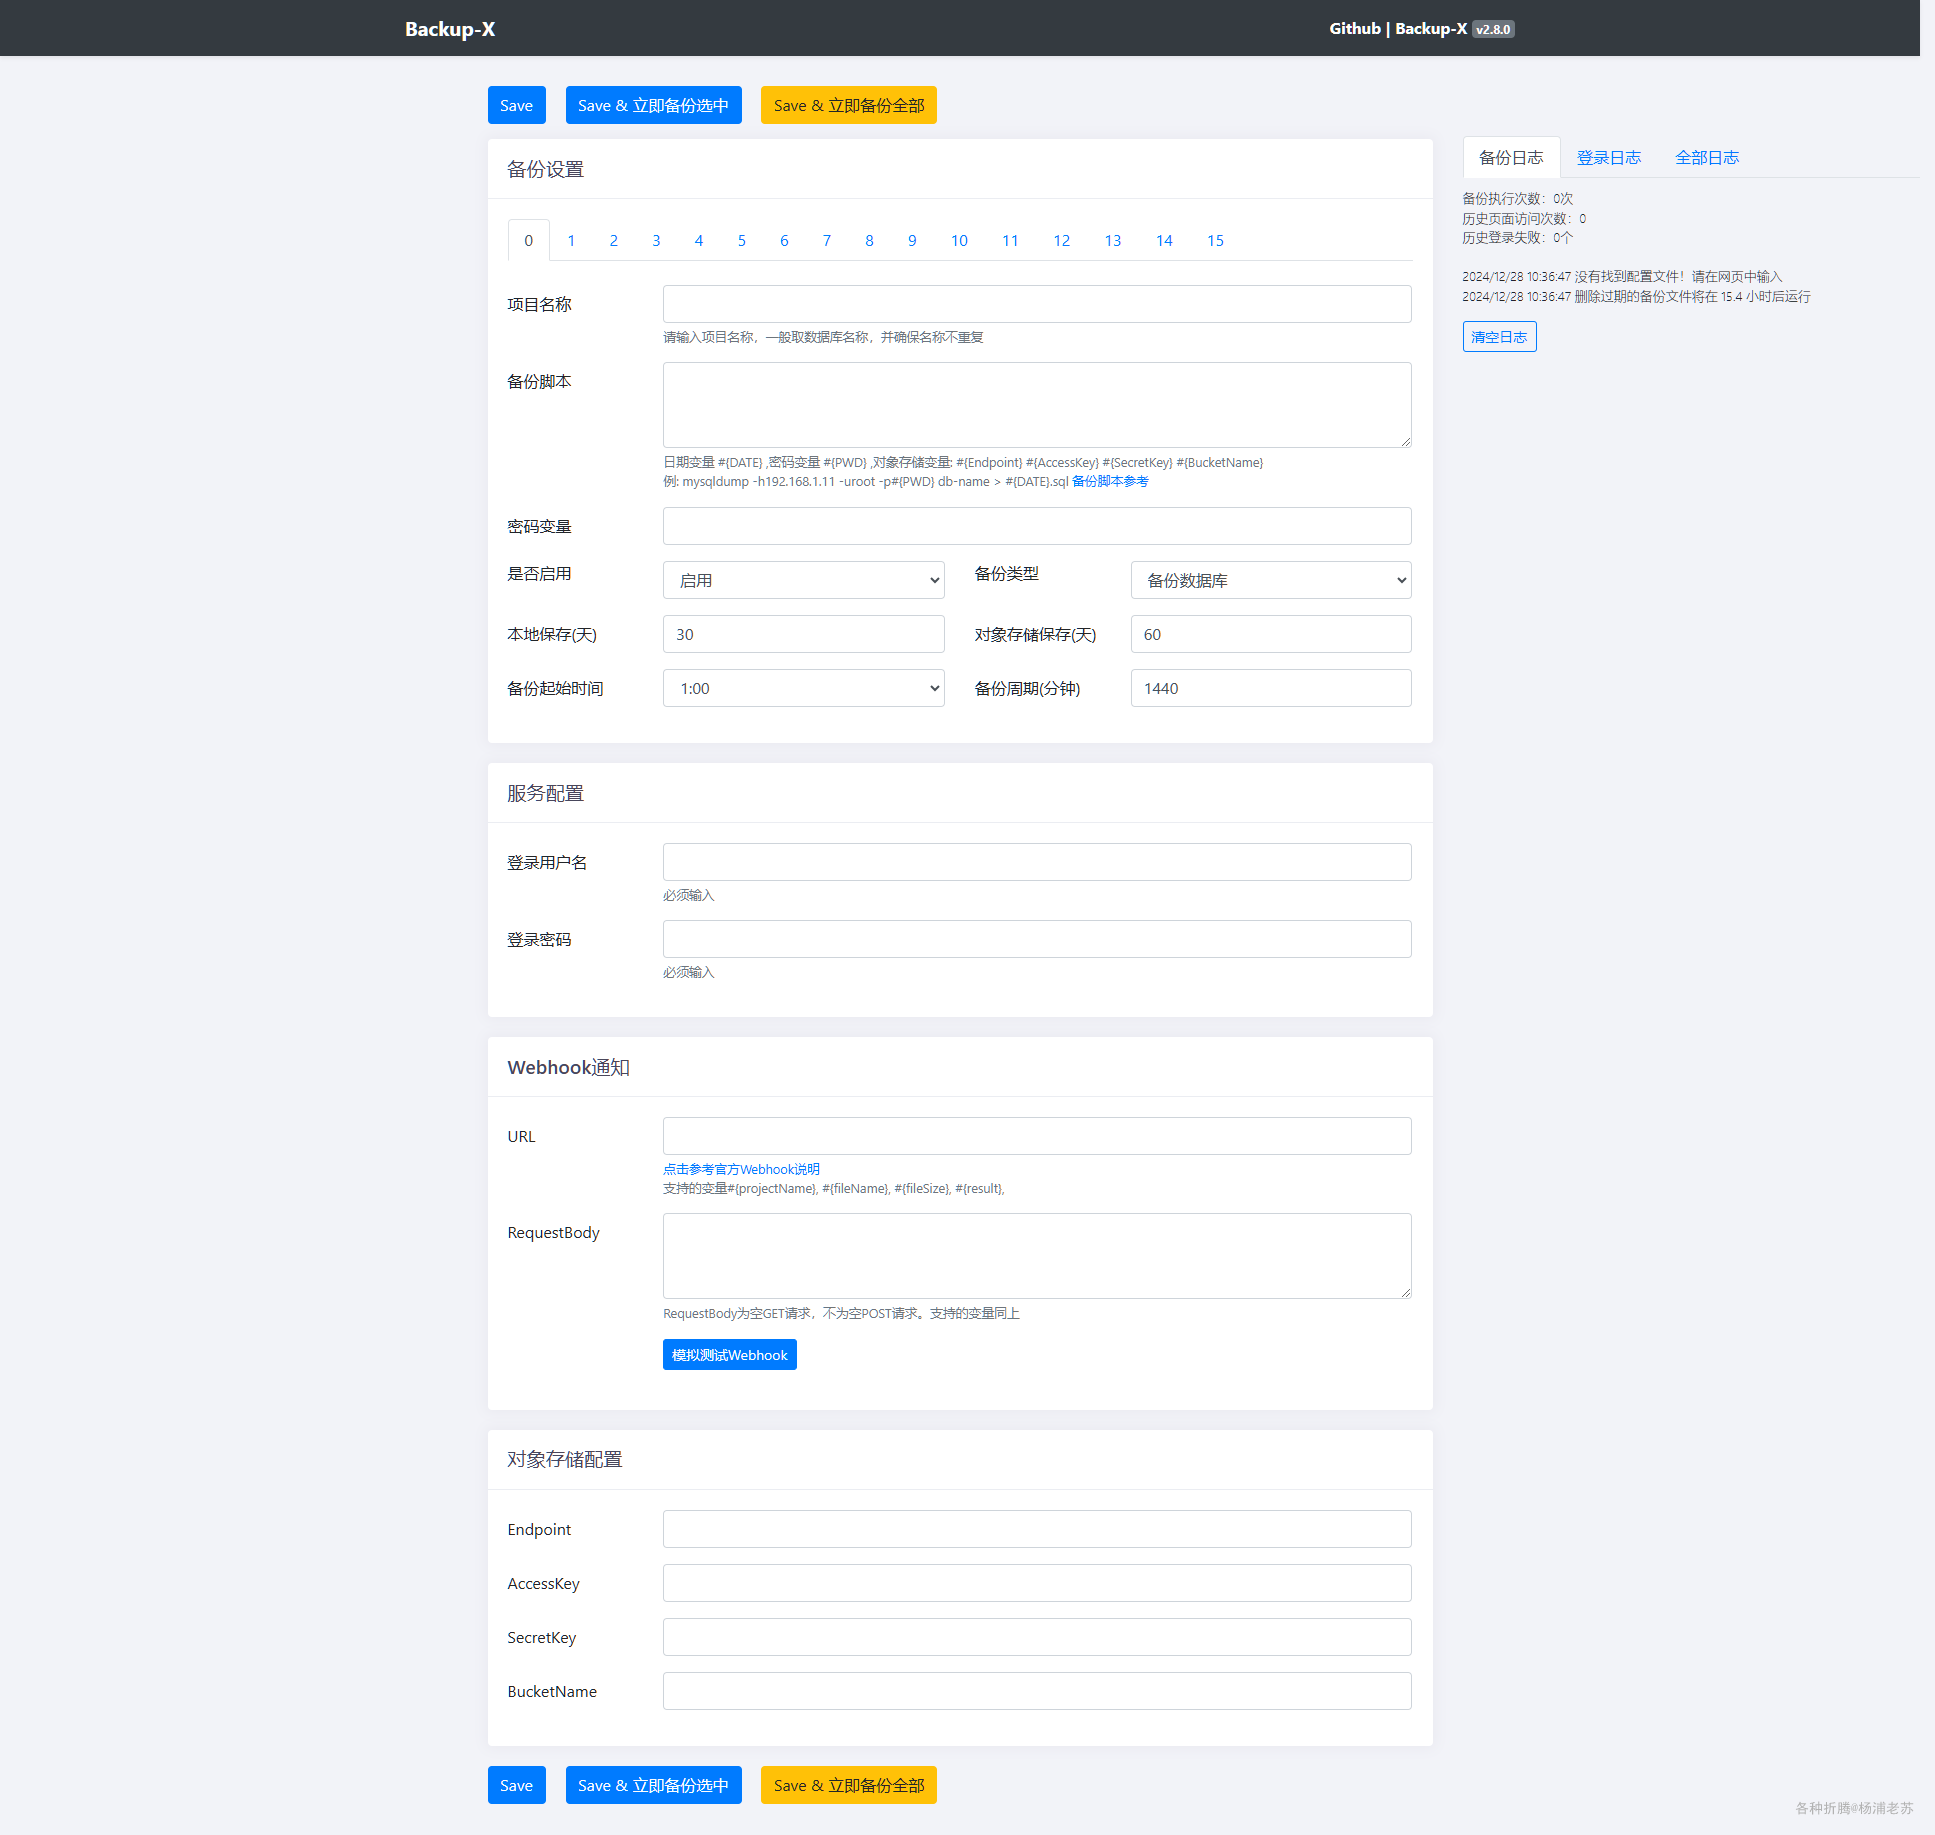Focus the 登录用户名 input field
The height and width of the screenshot is (1835, 1935).
click(1036, 862)
